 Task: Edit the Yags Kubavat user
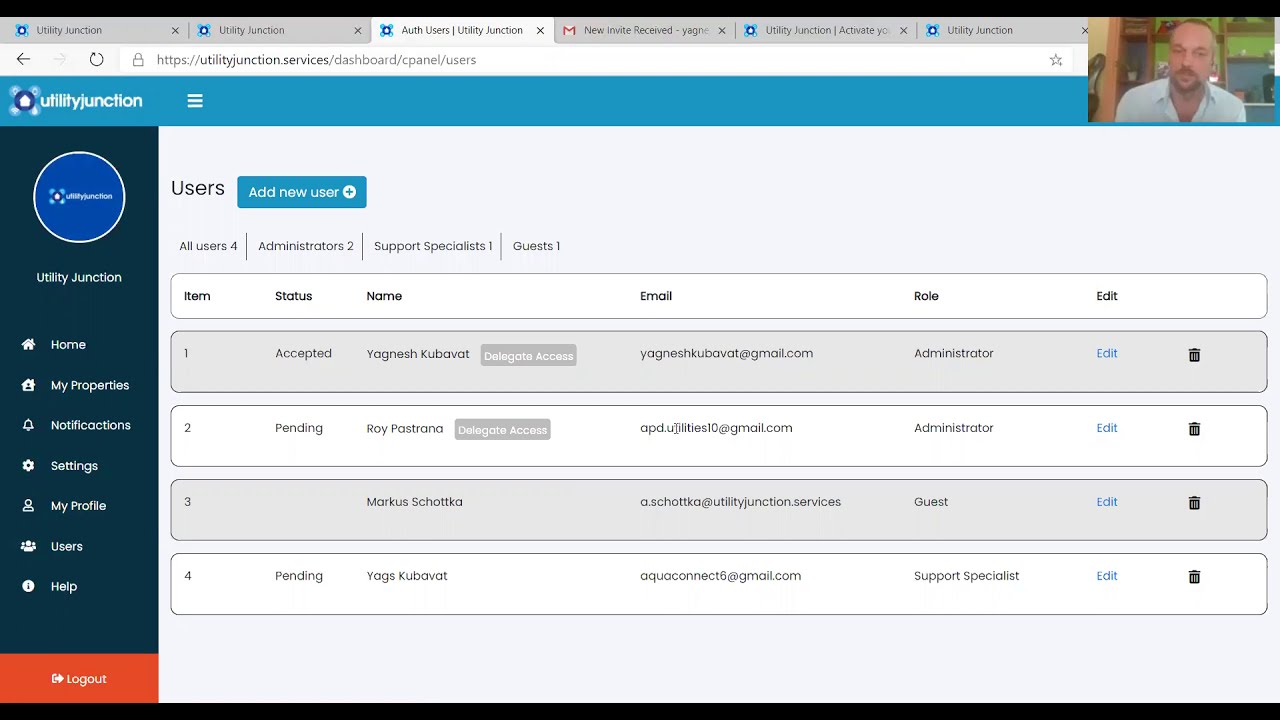(1107, 576)
